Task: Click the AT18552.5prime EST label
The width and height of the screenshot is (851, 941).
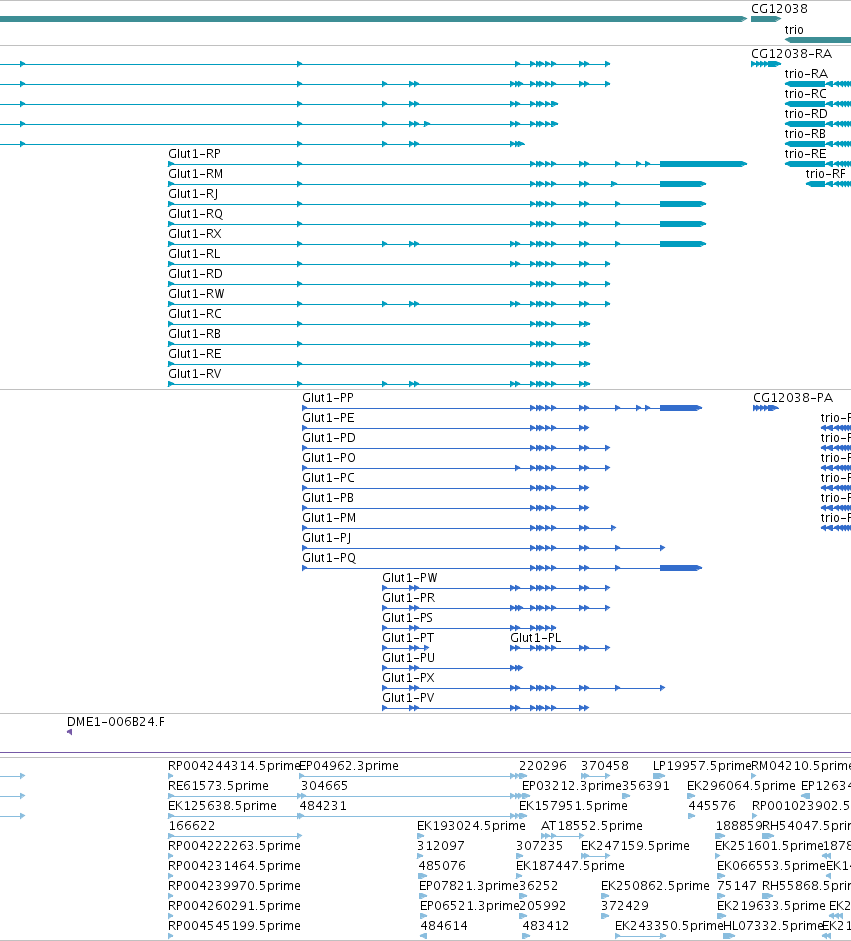Action: (x=592, y=826)
